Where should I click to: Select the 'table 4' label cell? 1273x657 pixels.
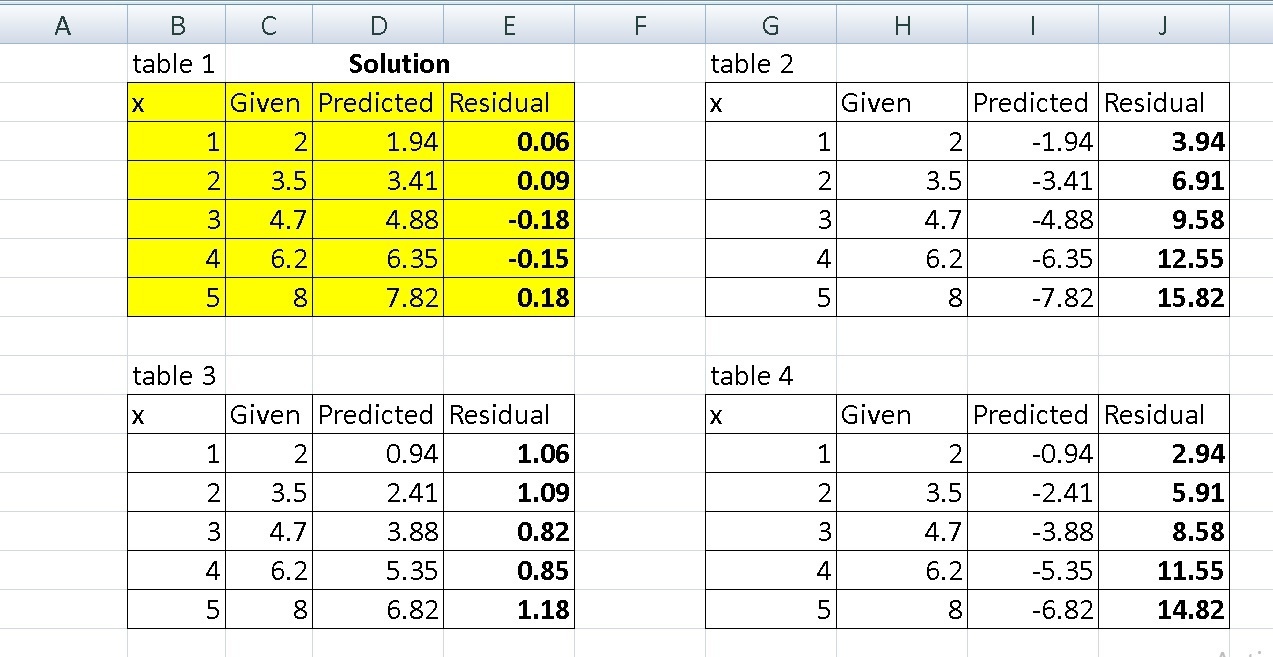coord(770,376)
